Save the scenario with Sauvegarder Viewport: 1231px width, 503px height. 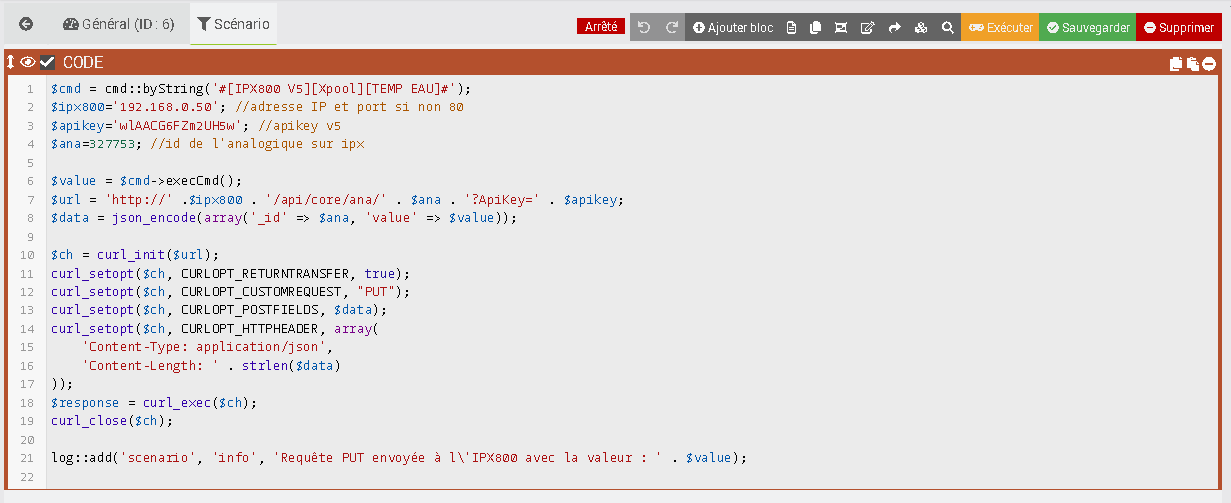coord(1088,28)
